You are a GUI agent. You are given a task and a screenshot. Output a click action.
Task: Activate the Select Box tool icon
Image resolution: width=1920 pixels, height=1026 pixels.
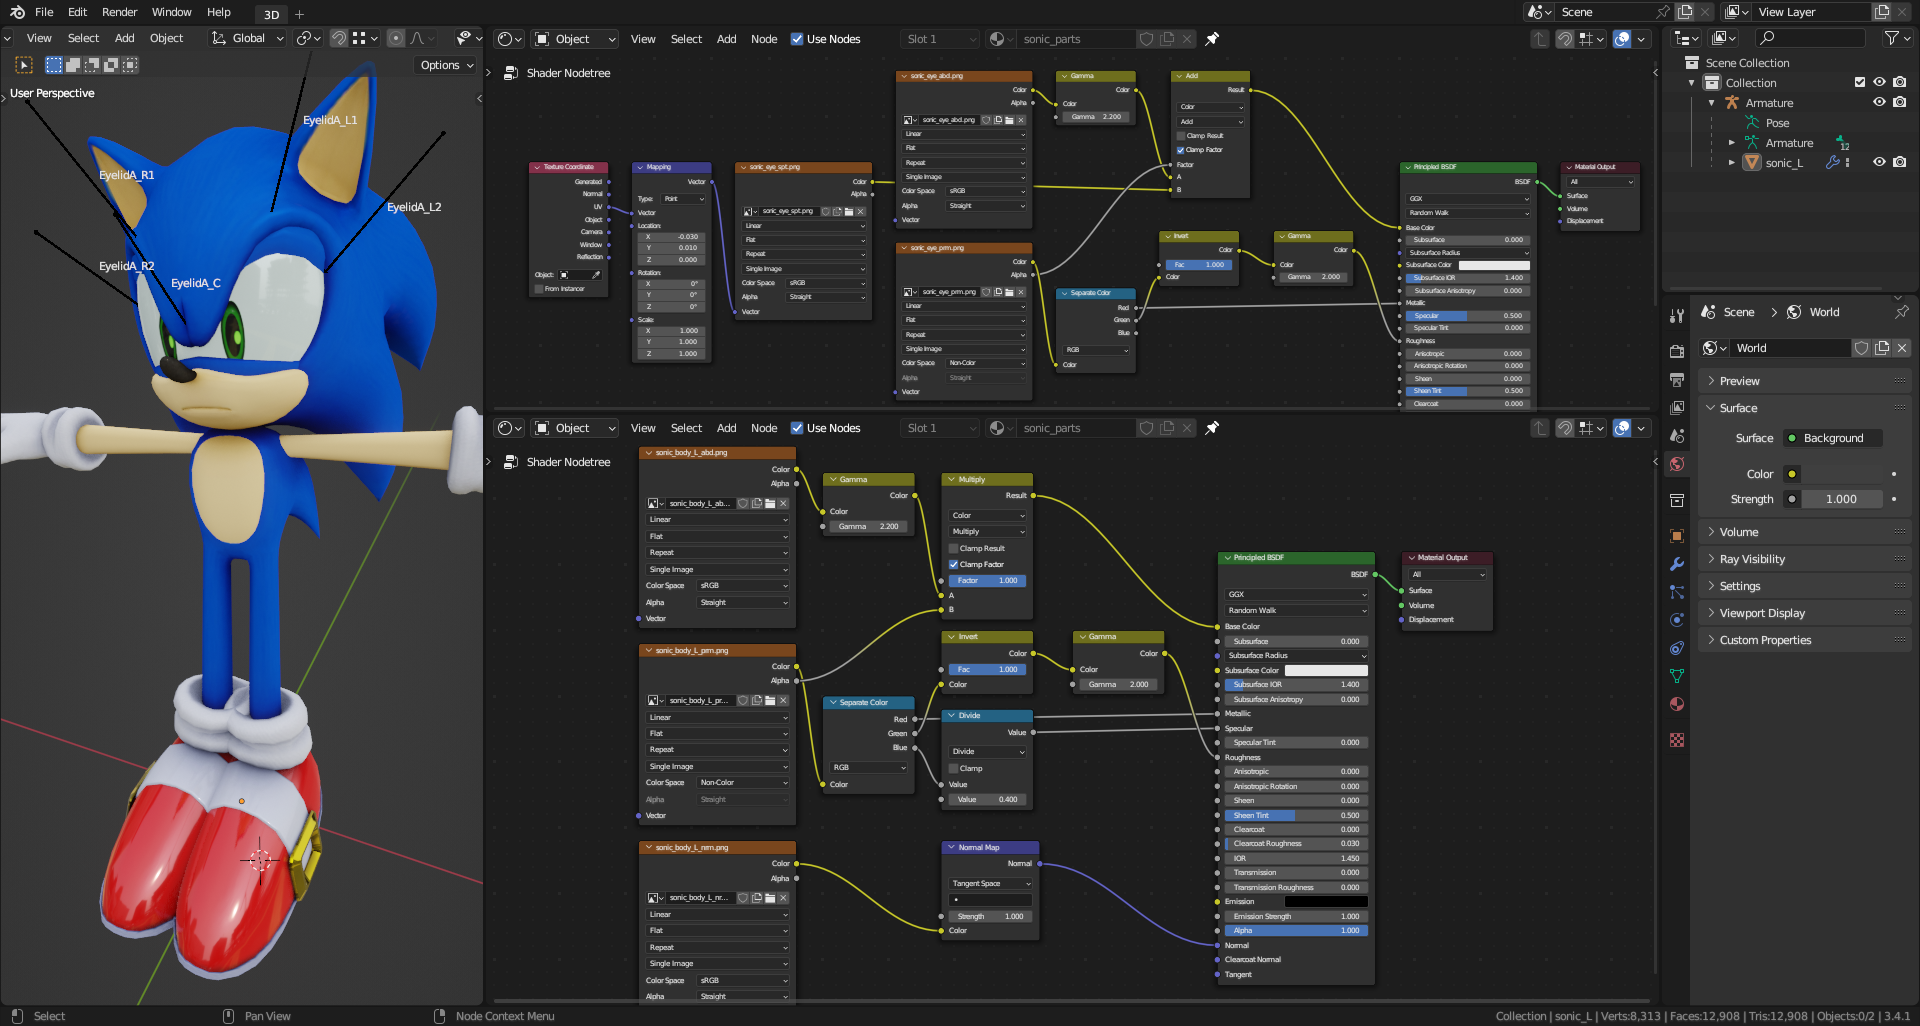[x=24, y=65]
